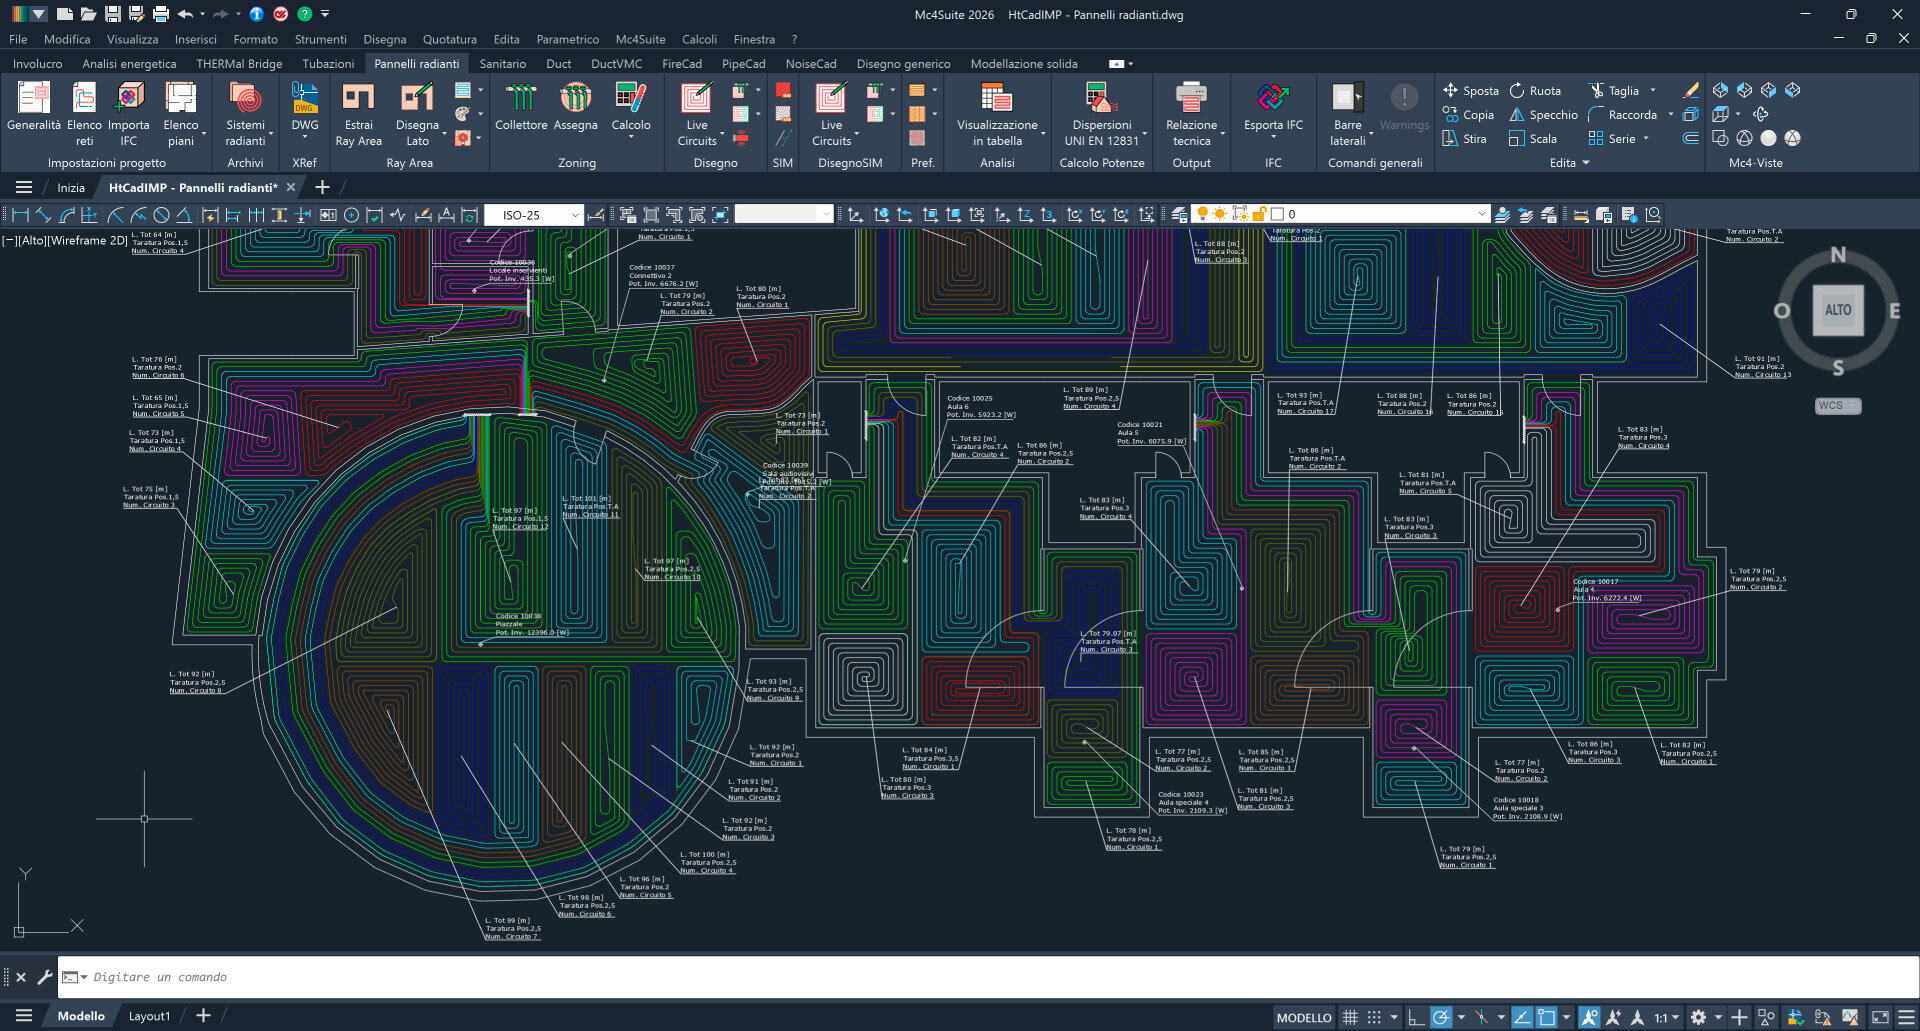1920x1031 pixels.
Task: Switch to the Layout1 tab
Action: [149, 1016]
